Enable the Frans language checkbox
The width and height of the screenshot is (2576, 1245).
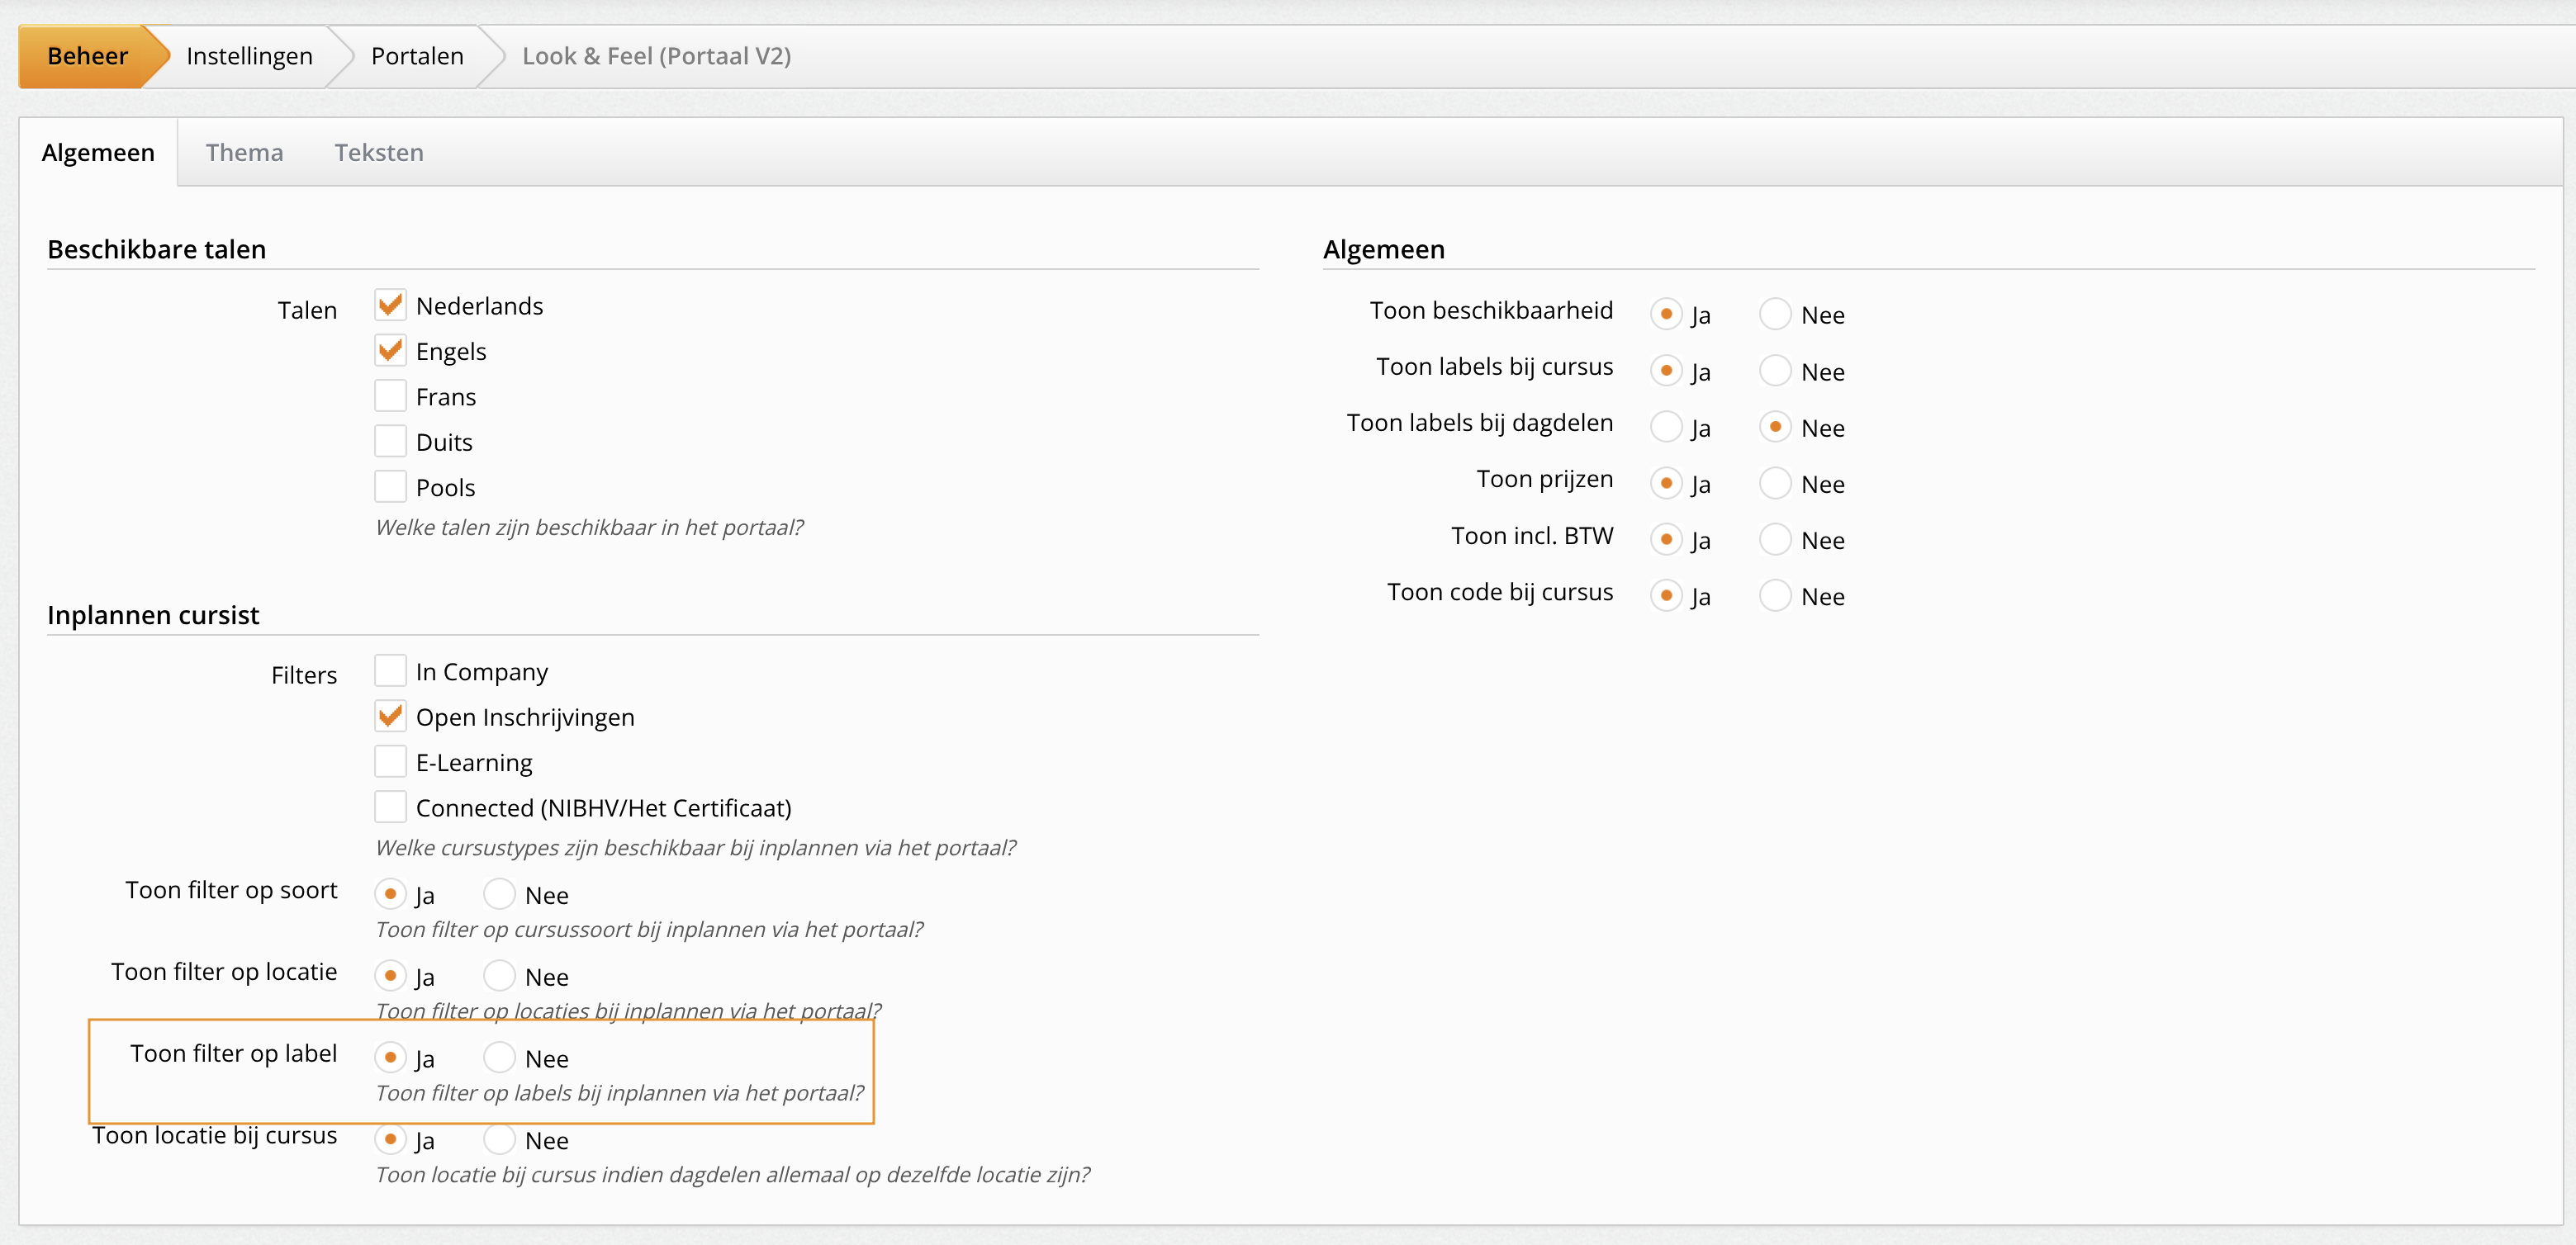(390, 396)
